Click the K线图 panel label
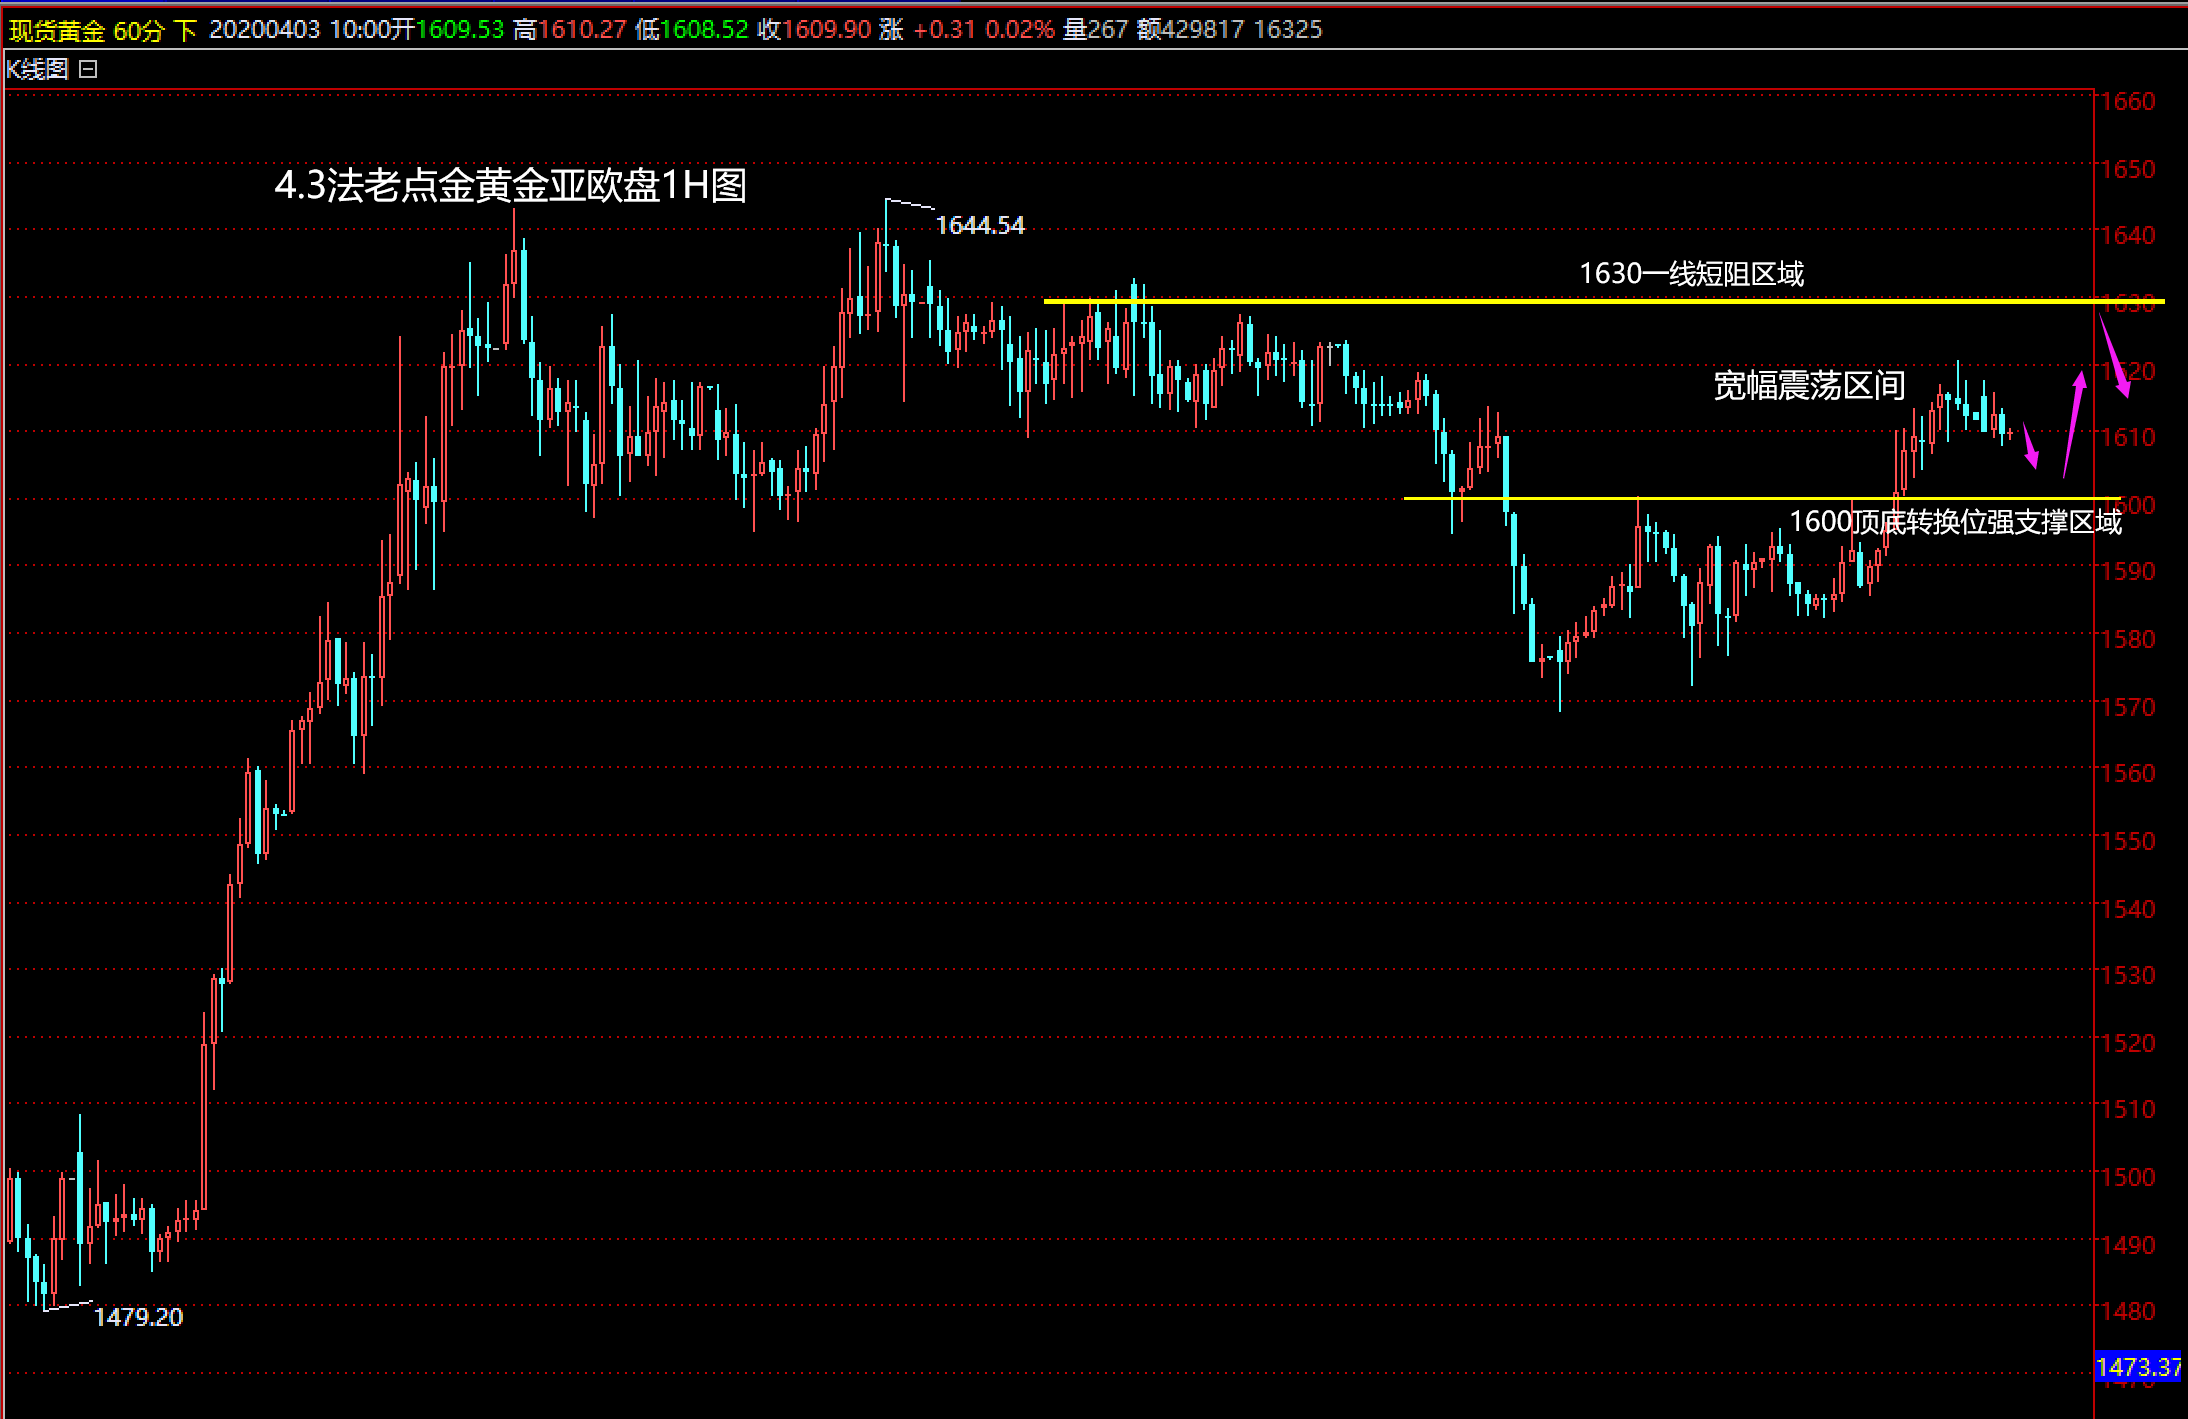Screen dimensions: 2188x1419 [x=37, y=69]
